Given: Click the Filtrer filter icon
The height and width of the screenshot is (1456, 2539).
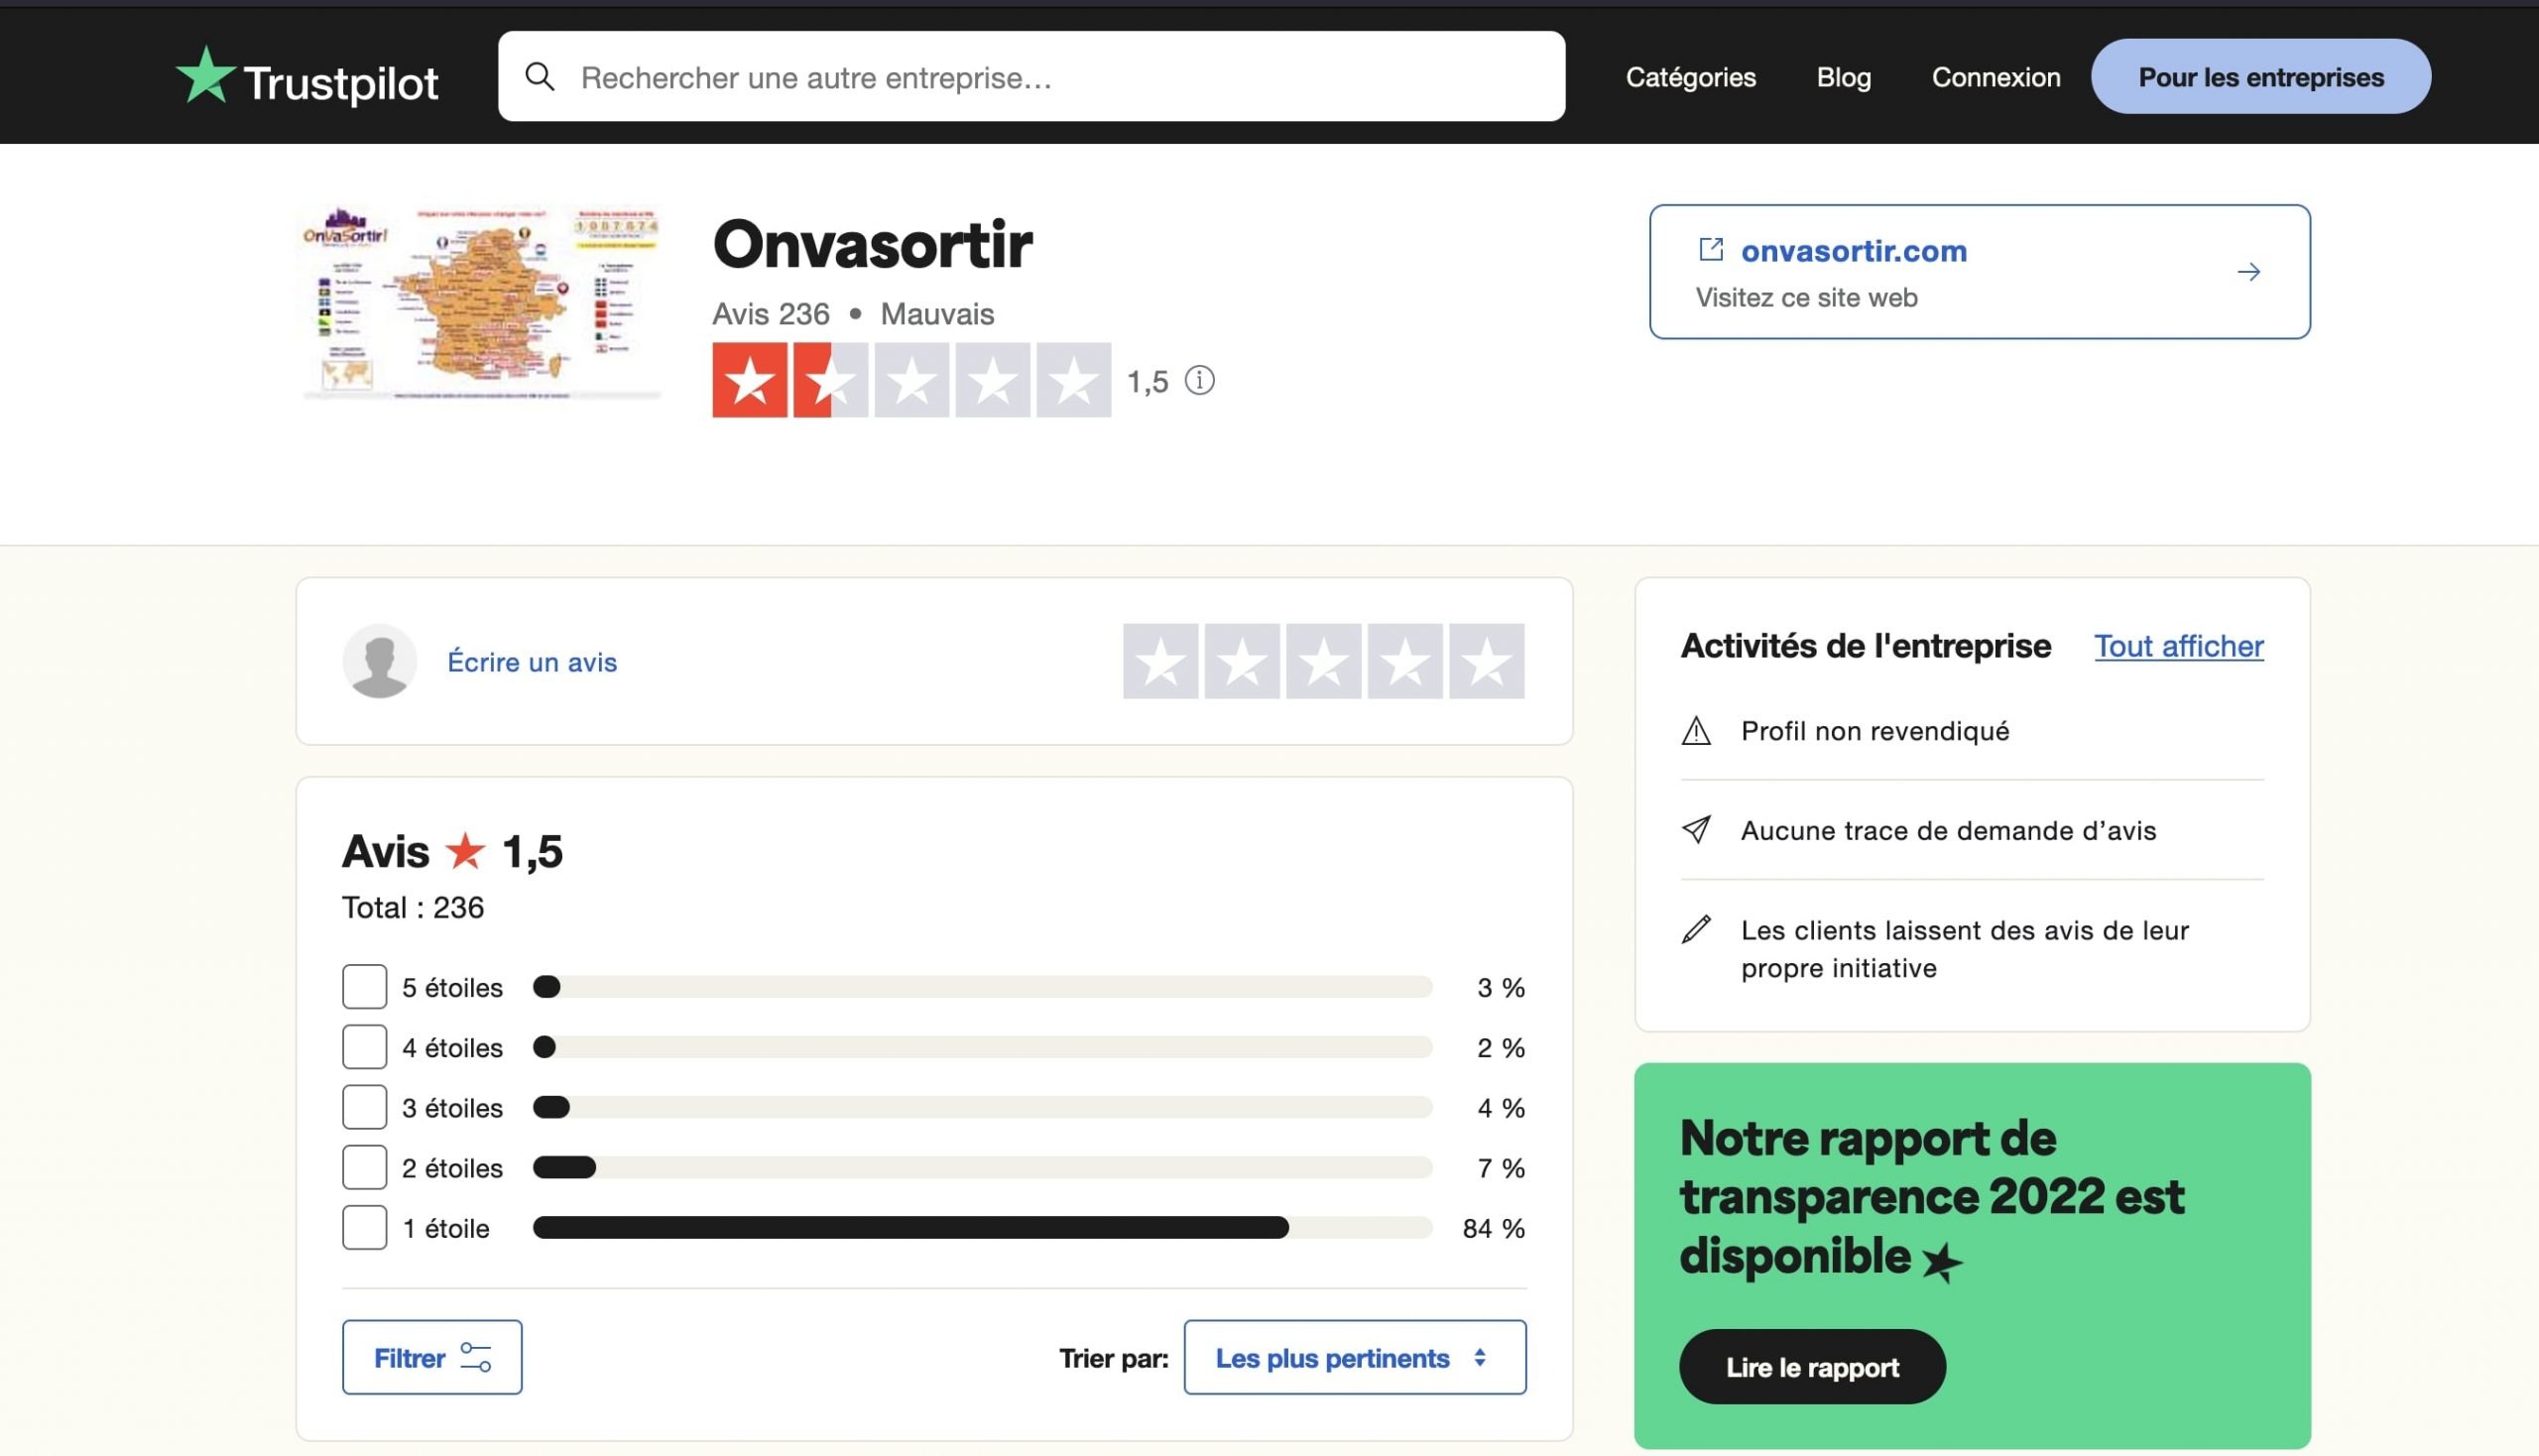Looking at the screenshot, I should coord(474,1357).
